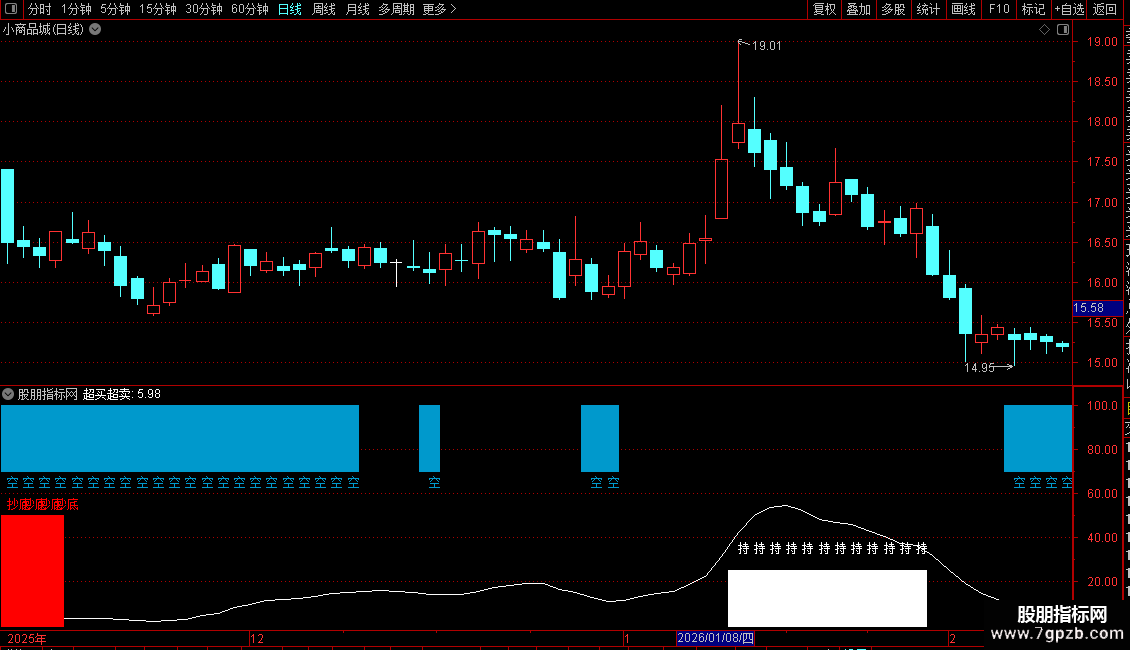Click the 15.00 price axis label
This screenshot has width=1130, height=650.
click(x=1103, y=362)
